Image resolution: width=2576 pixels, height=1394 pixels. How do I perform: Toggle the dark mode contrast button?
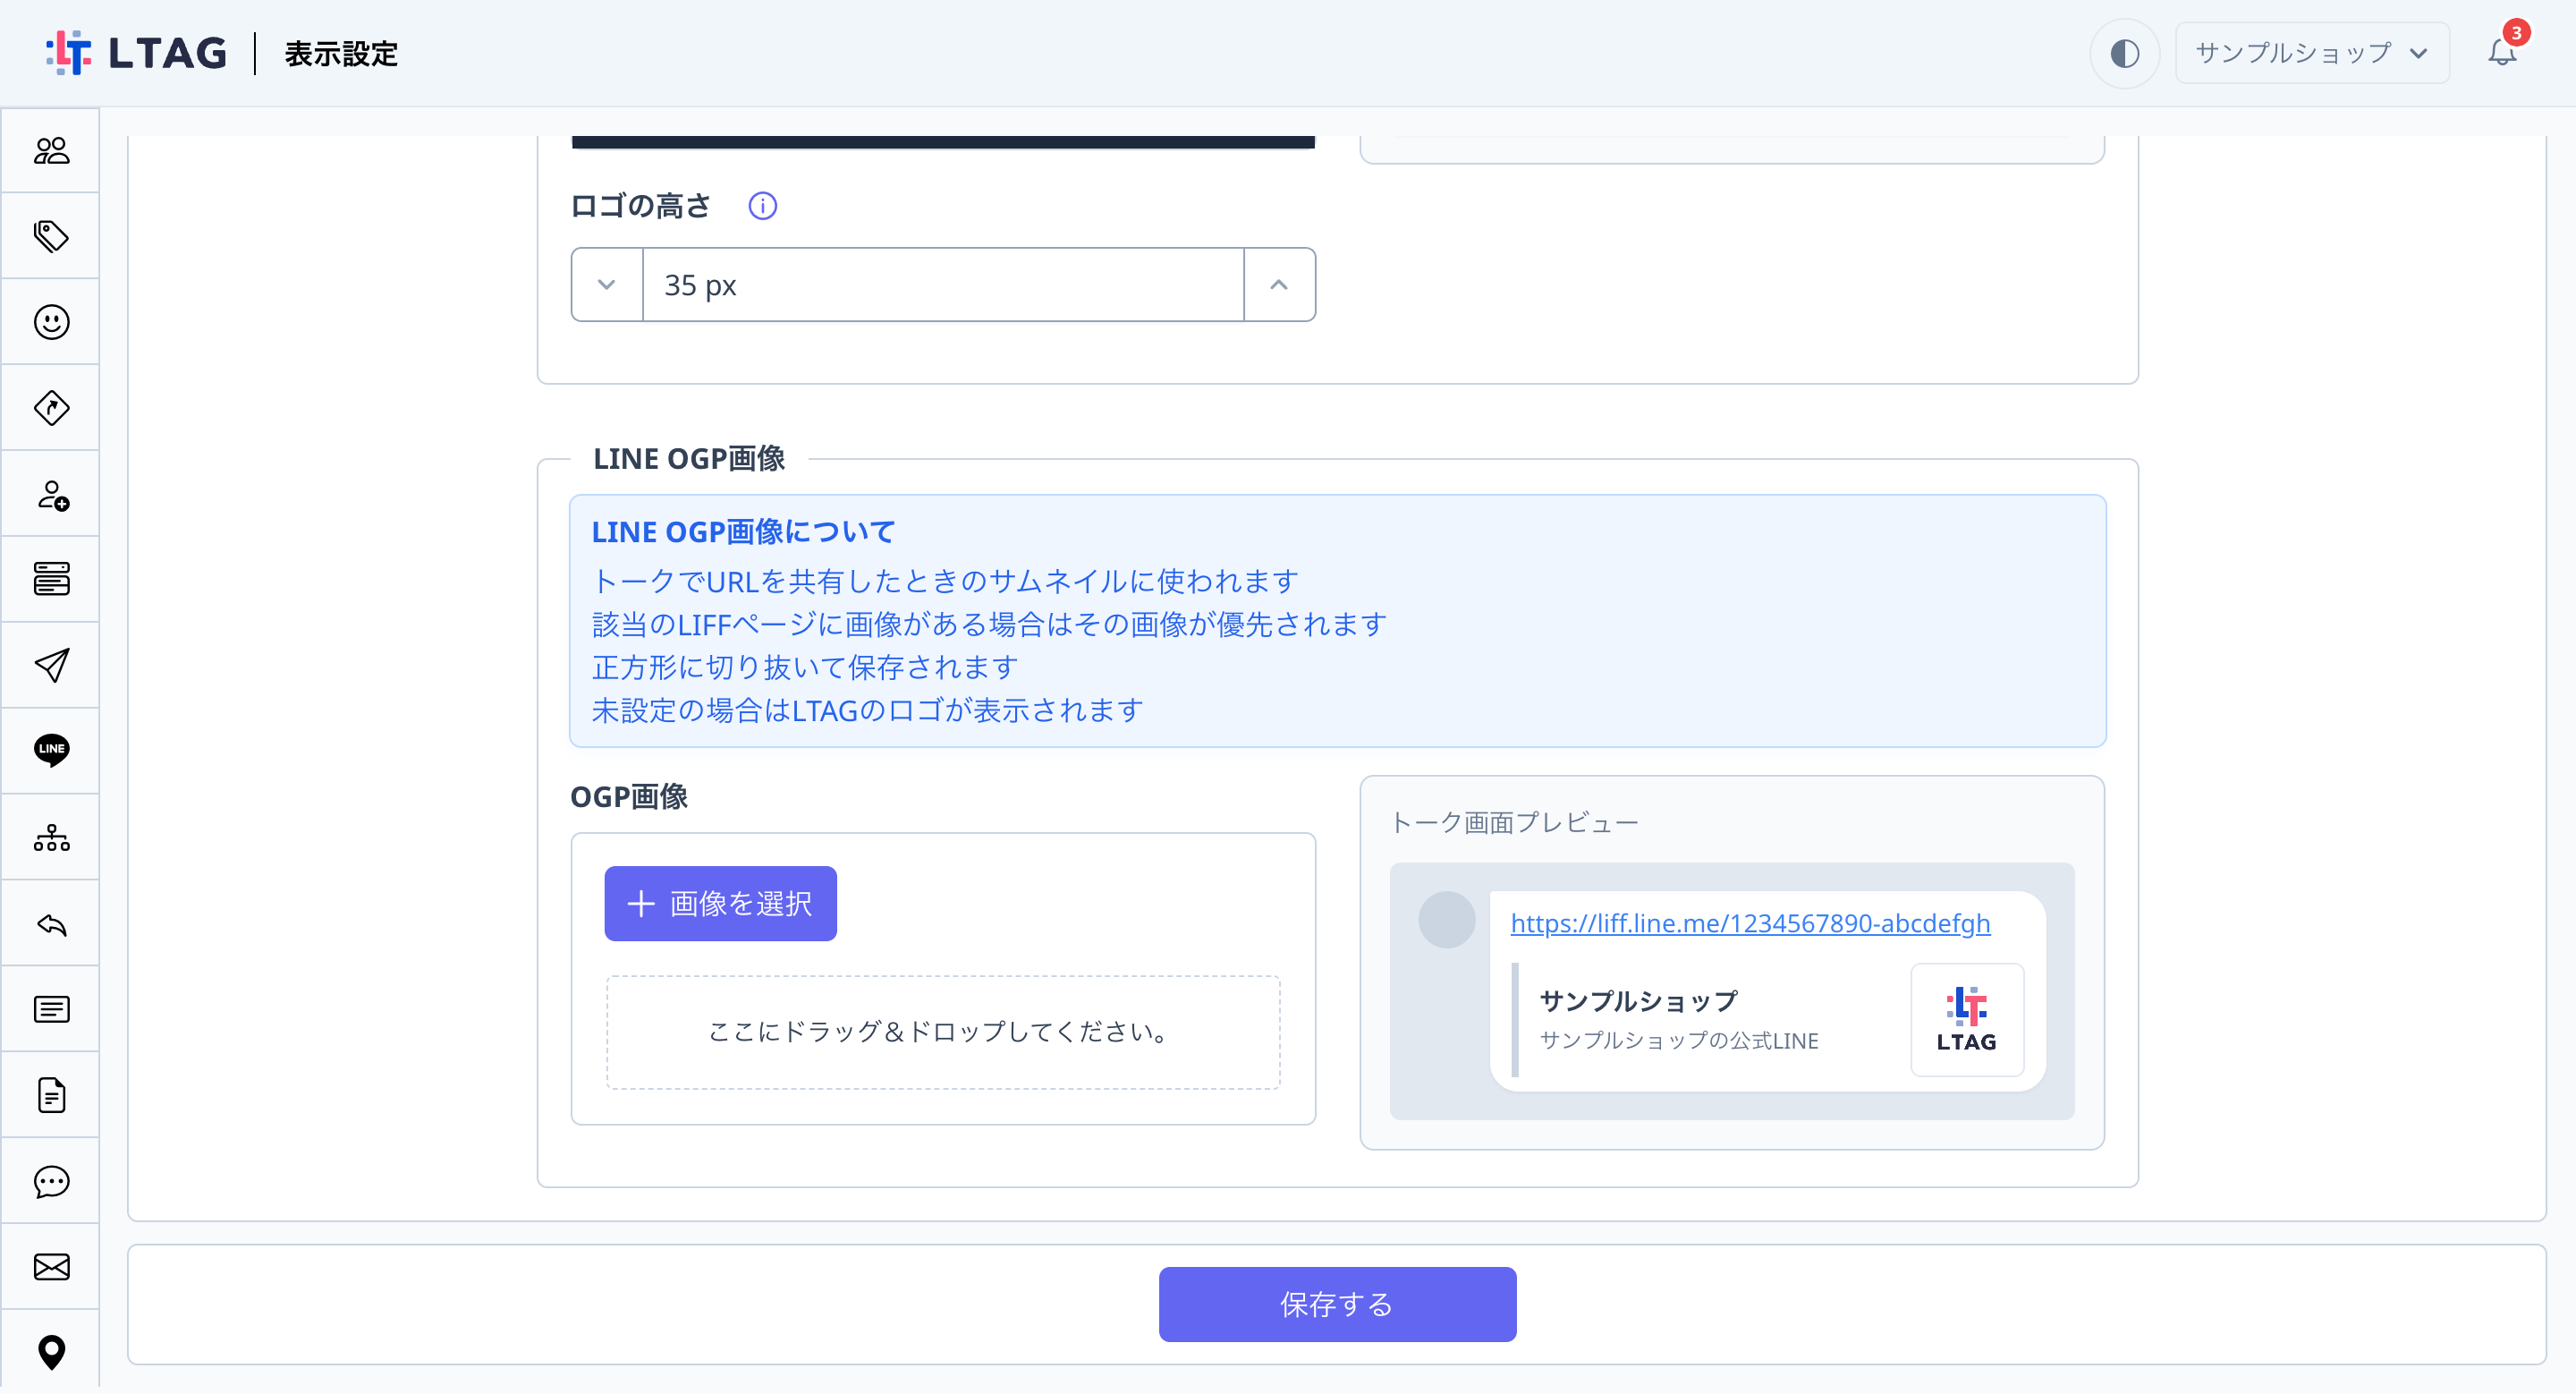pos(2124,53)
